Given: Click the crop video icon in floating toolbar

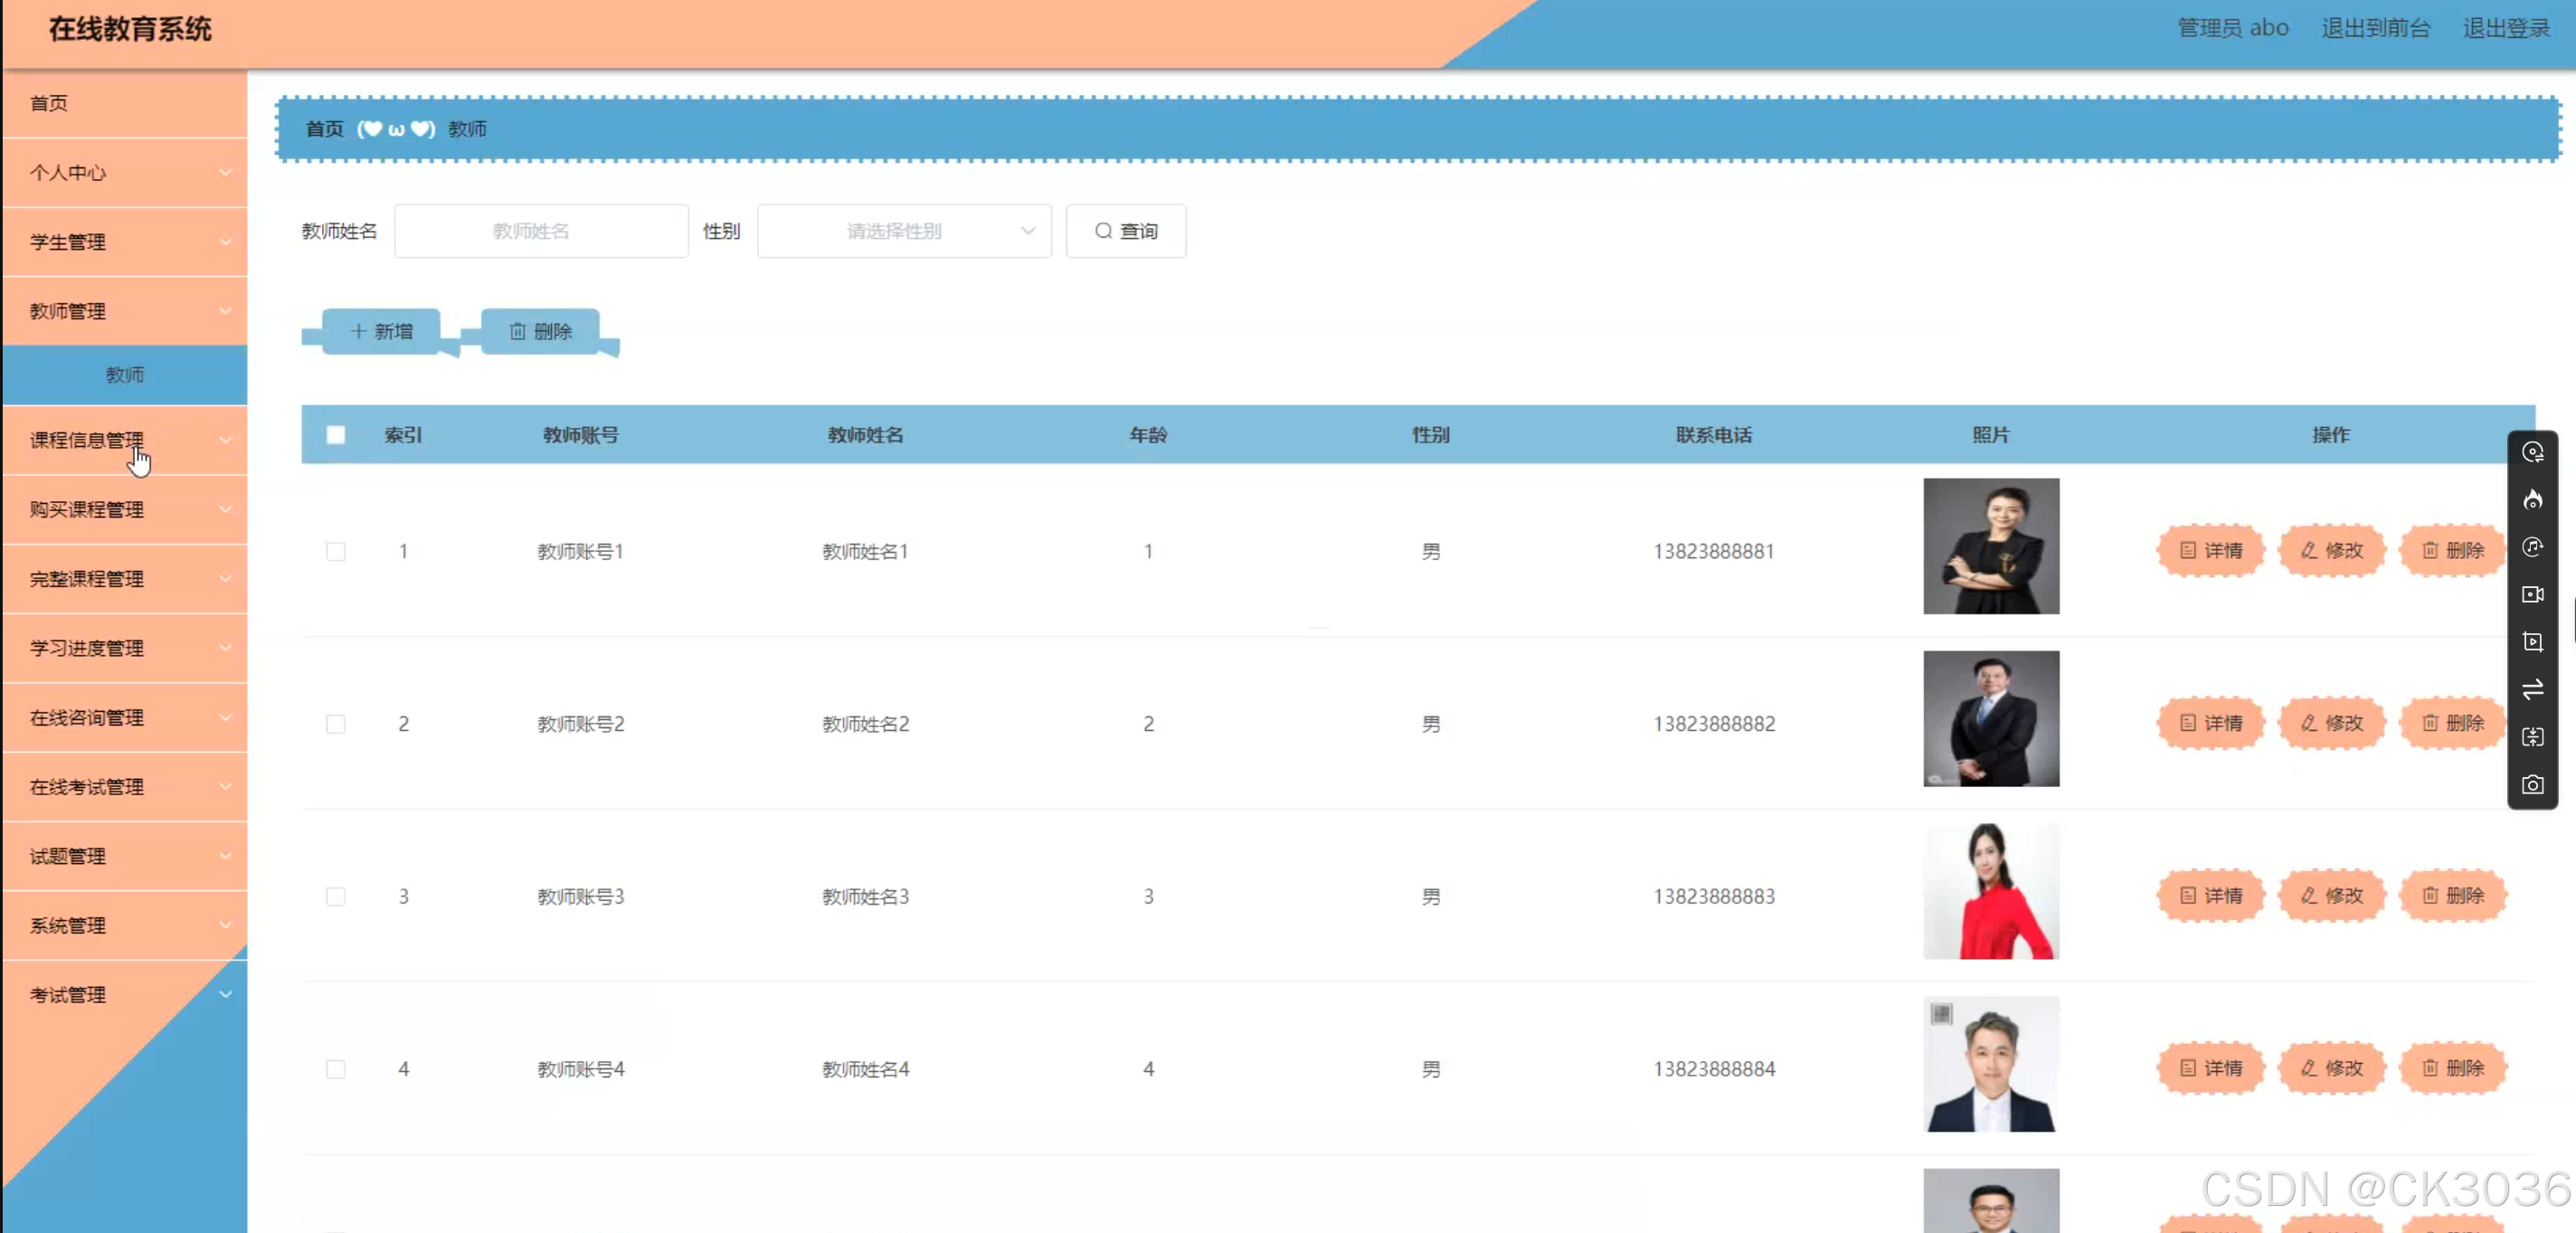Looking at the screenshot, I should tap(2532, 642).
